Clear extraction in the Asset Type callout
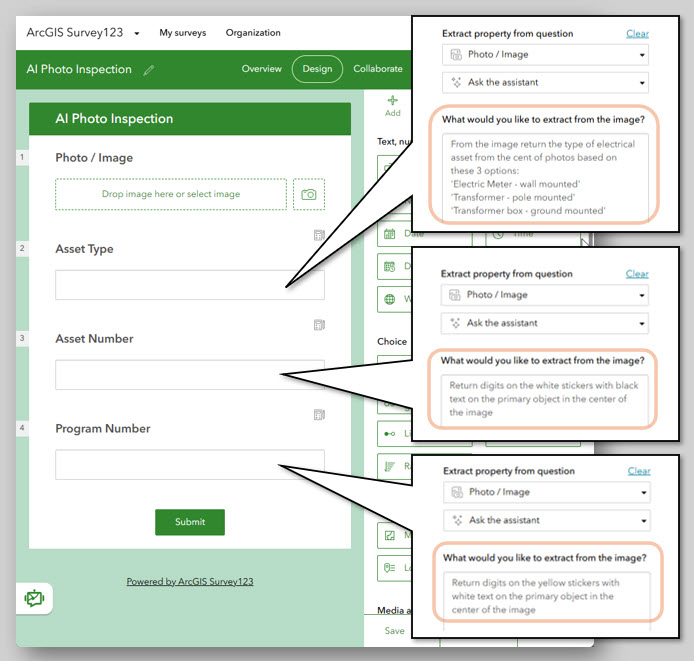 point(637,34)
